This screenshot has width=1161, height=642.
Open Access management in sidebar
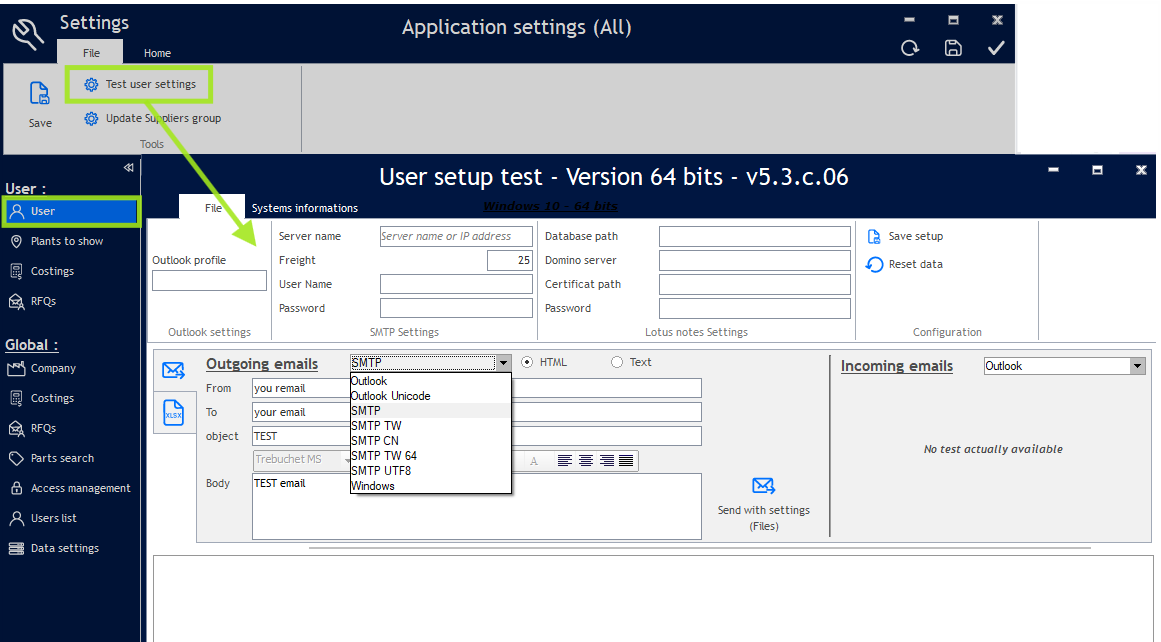pos(80,488)
